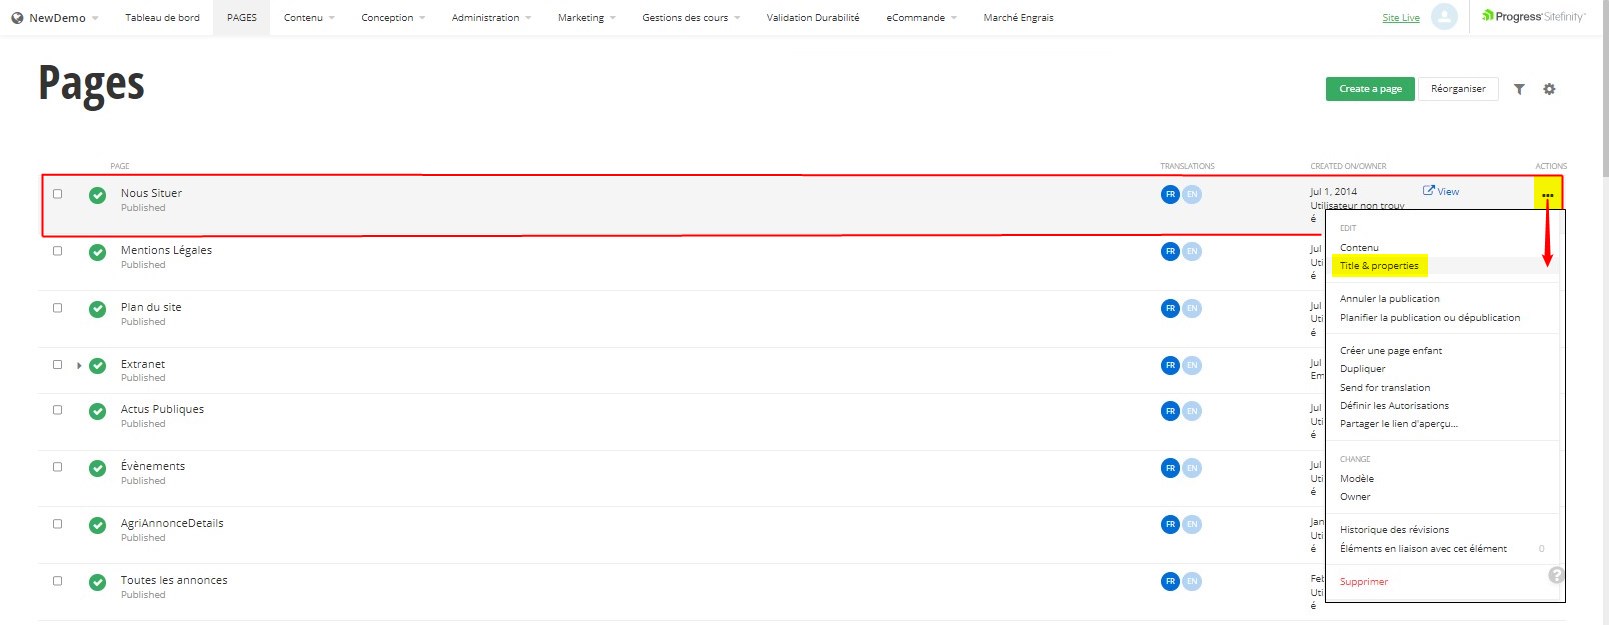Click the EN translation badge for Plan du site
1609x625 pixels.
1191,308
